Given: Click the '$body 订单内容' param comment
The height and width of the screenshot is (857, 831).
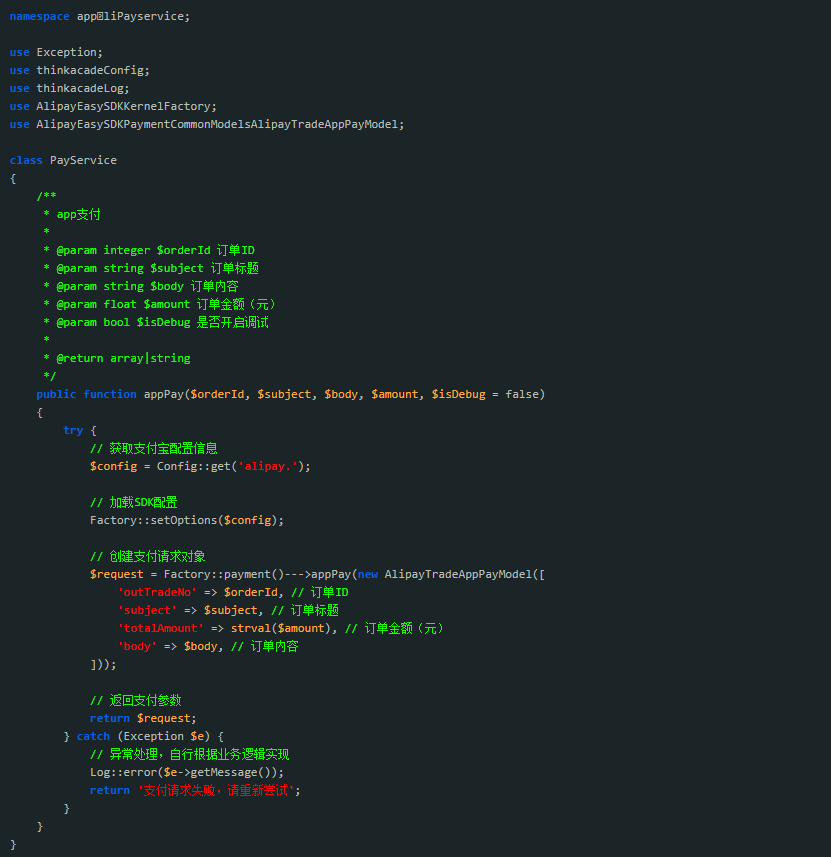Looking at the screenshot, I should [x=194, y=286].
